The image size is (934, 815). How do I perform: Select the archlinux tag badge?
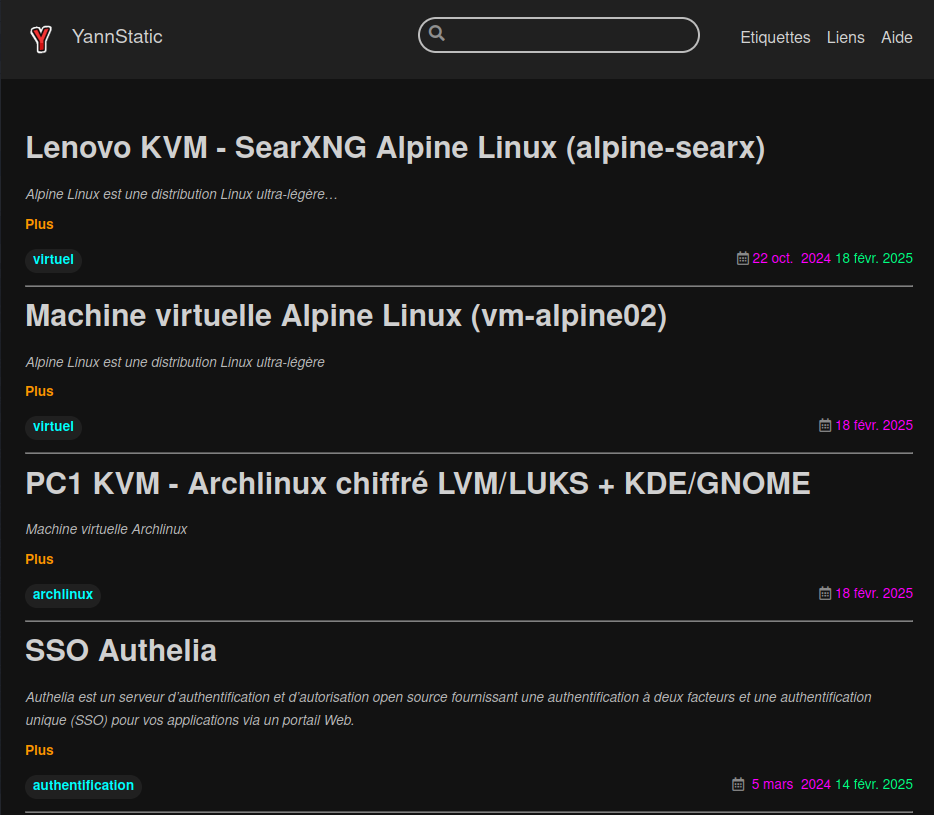click(x=63, y=594)
